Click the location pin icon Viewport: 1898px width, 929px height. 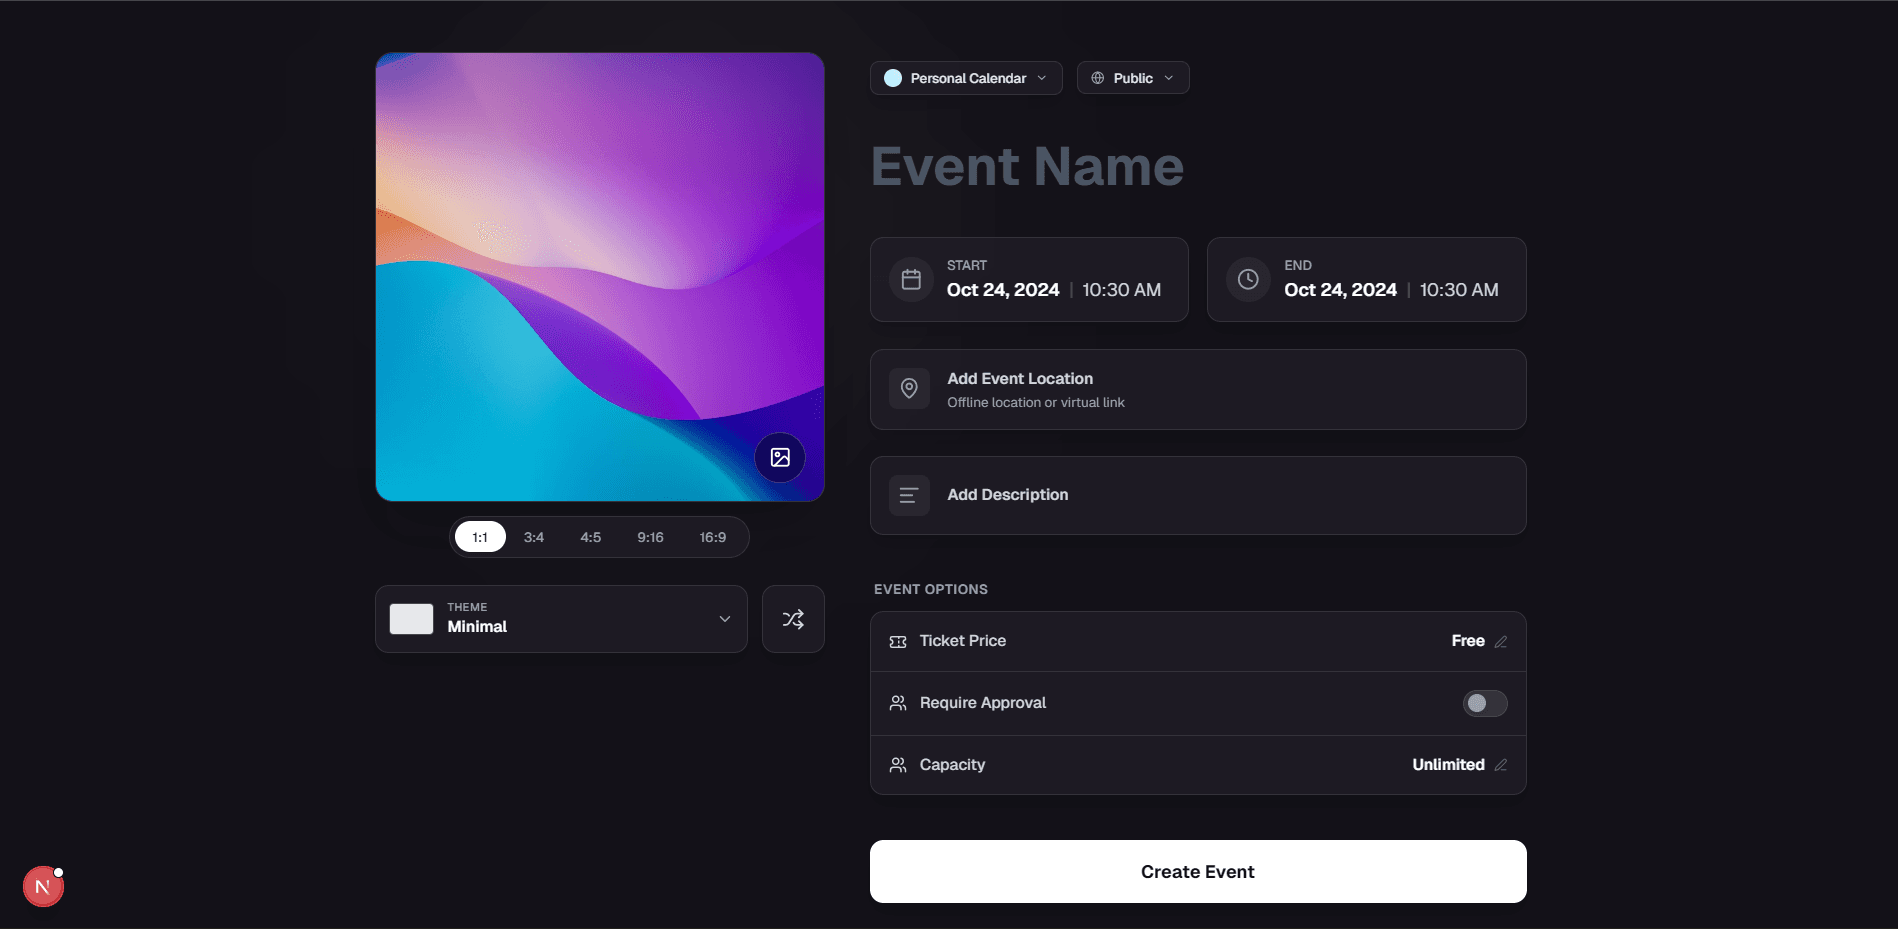[909, 389]
